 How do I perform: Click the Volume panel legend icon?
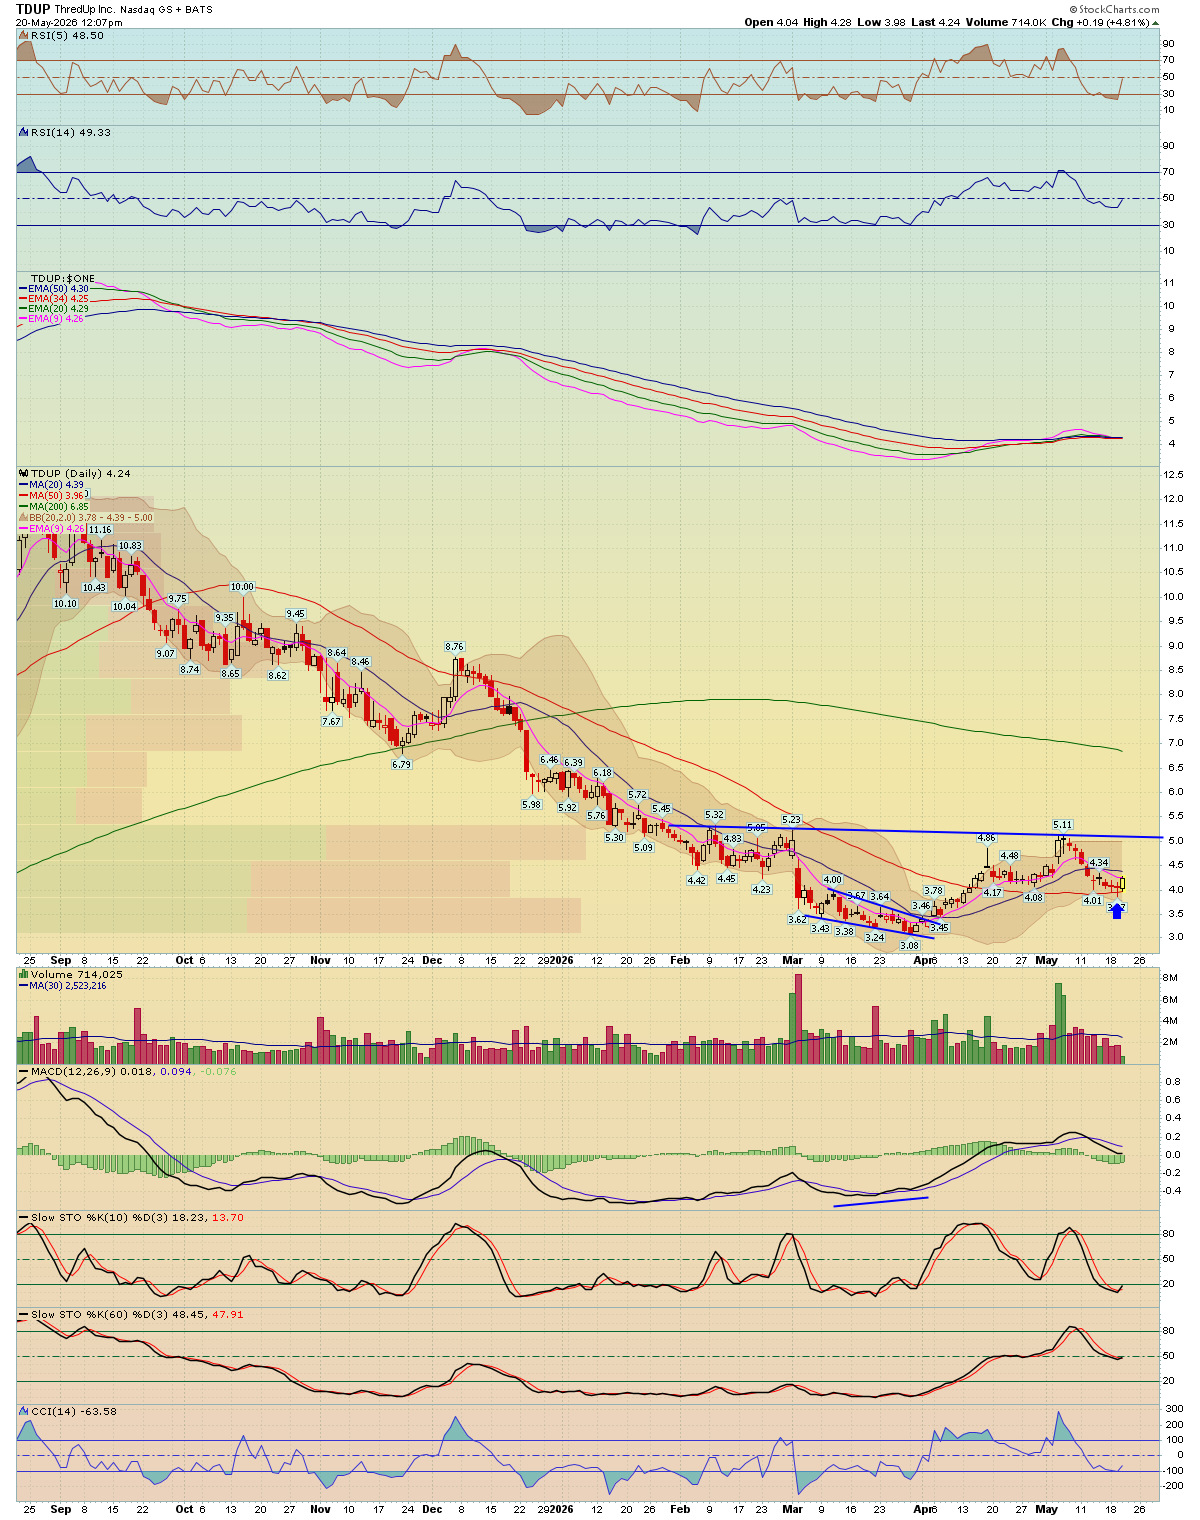pyautogui.click(x=23, y=974)
